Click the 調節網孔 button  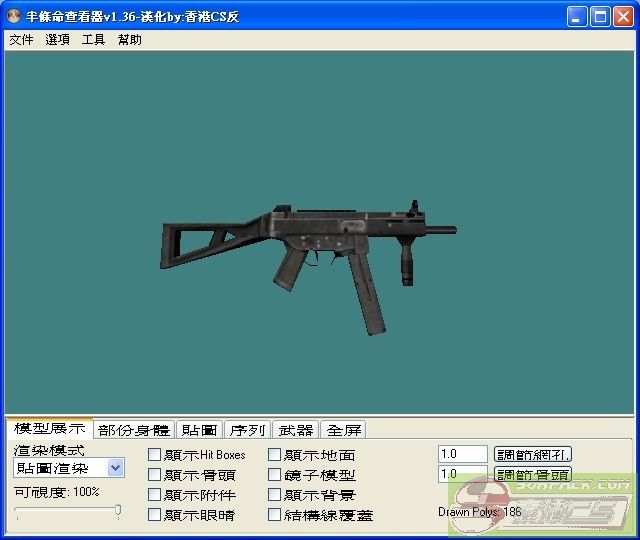tap(533, 454)
